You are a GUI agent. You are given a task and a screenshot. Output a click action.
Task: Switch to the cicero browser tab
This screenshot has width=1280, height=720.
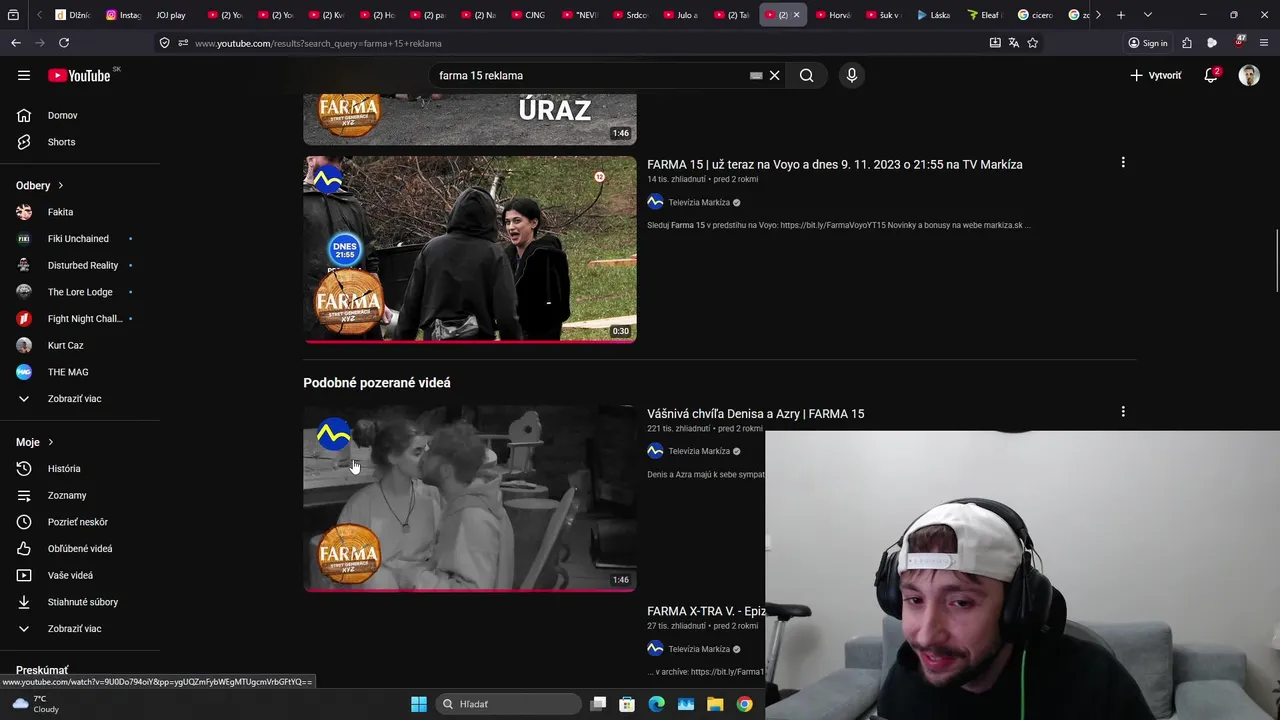[x=1035, y=15]
